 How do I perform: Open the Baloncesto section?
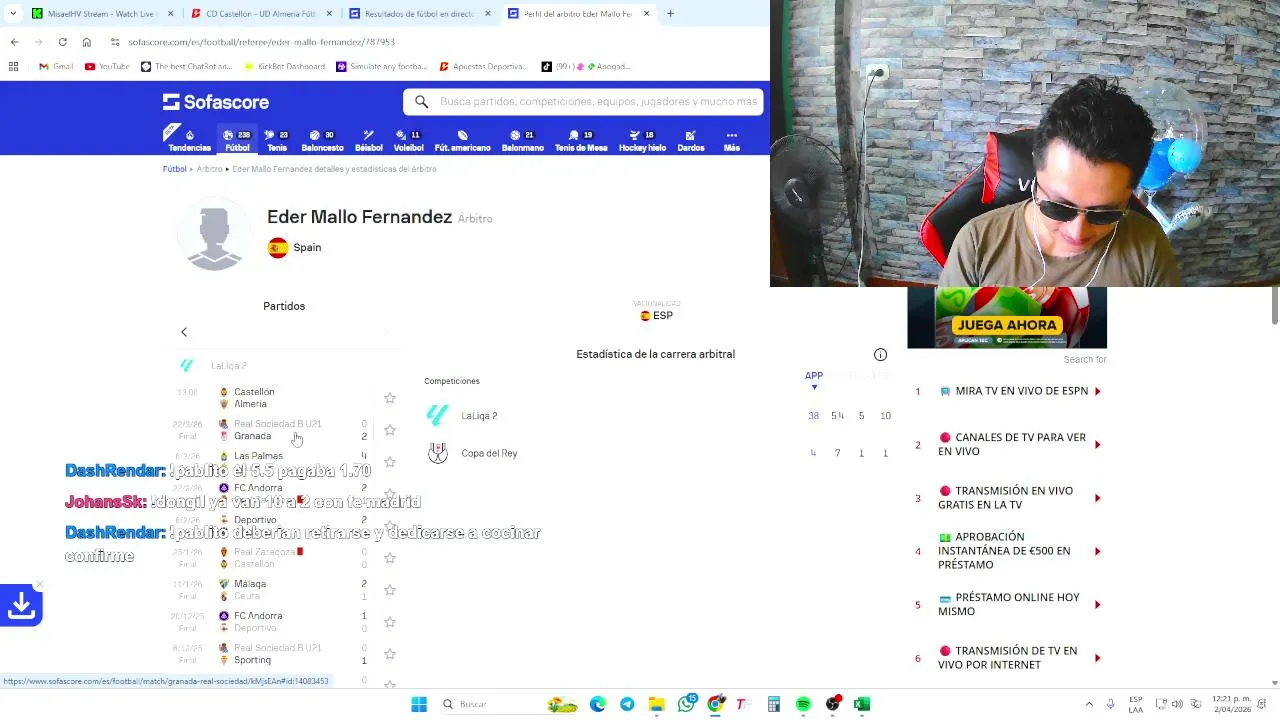322,140
